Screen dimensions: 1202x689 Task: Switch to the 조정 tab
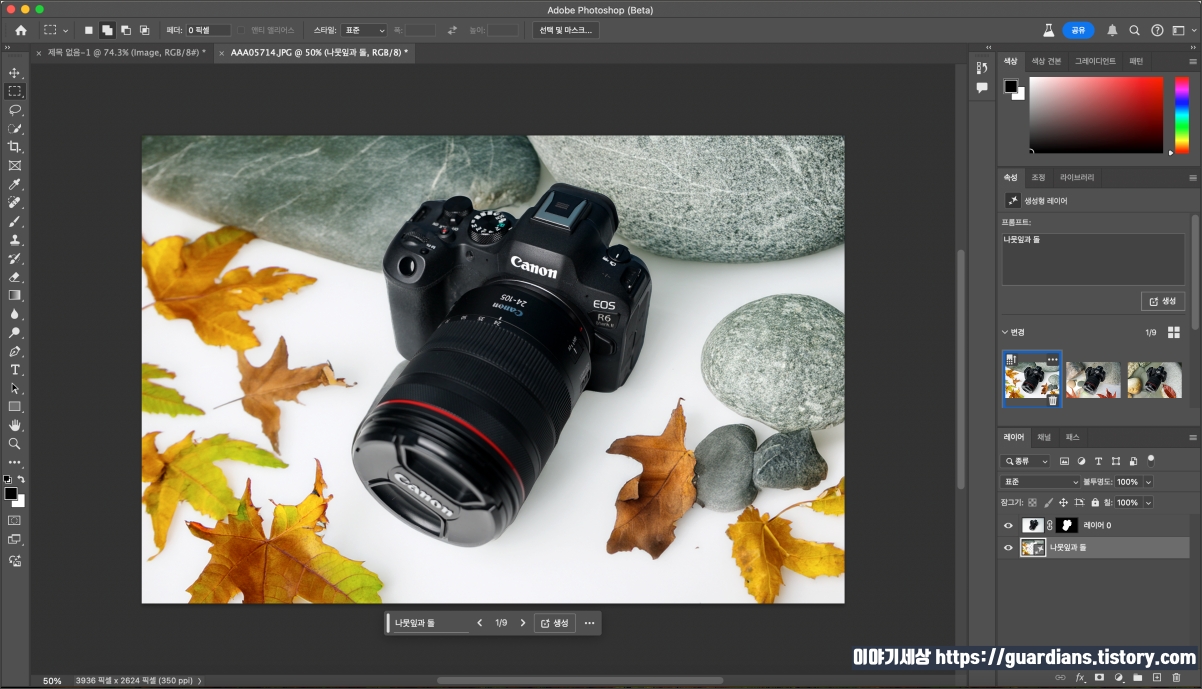point(1038,177)
